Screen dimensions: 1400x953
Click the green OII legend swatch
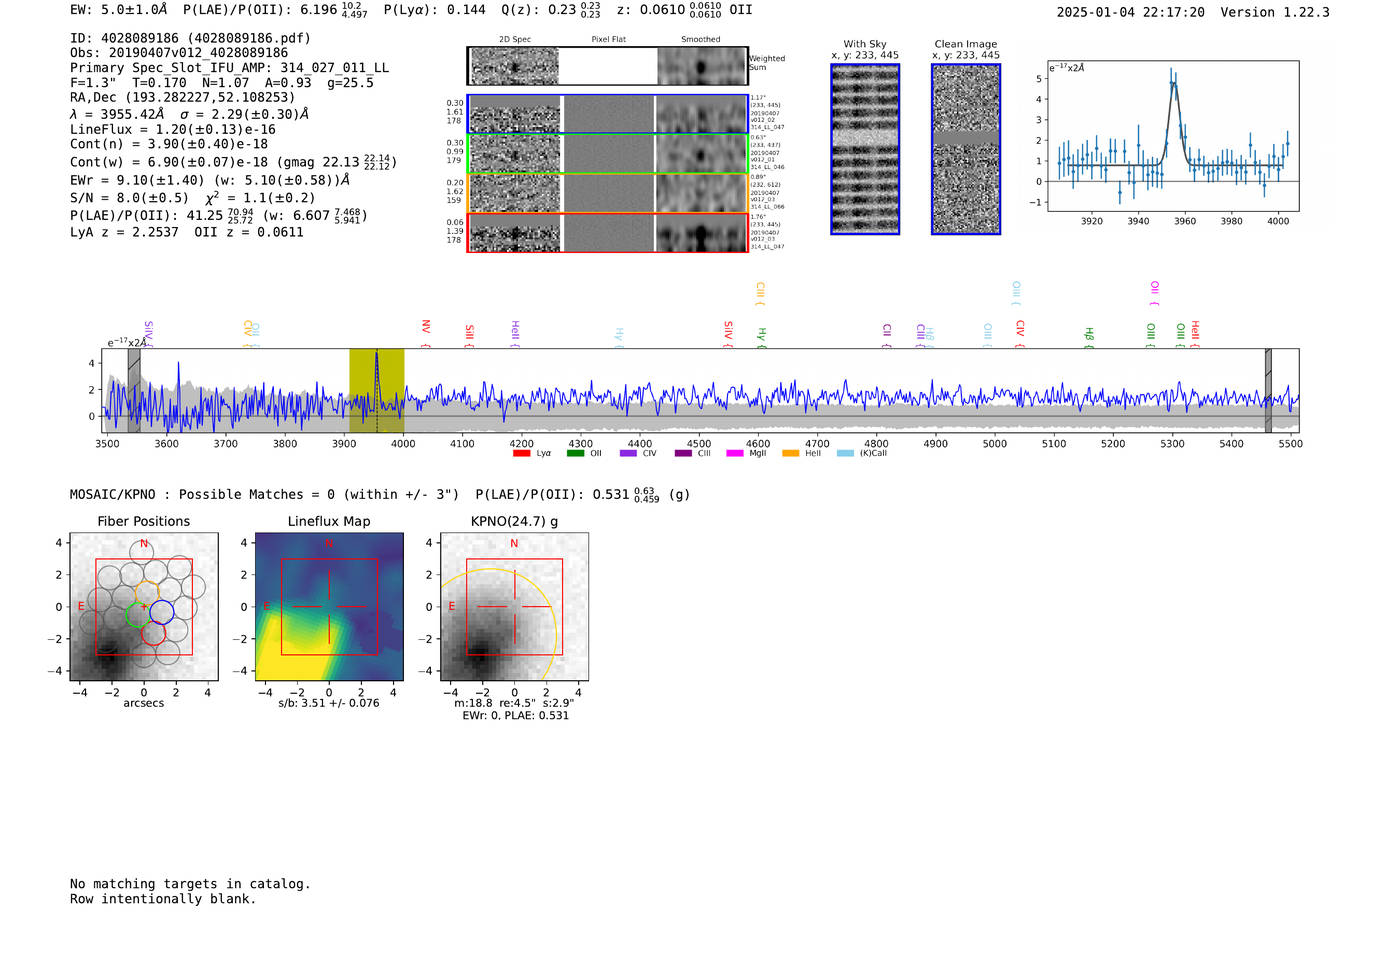575,453
